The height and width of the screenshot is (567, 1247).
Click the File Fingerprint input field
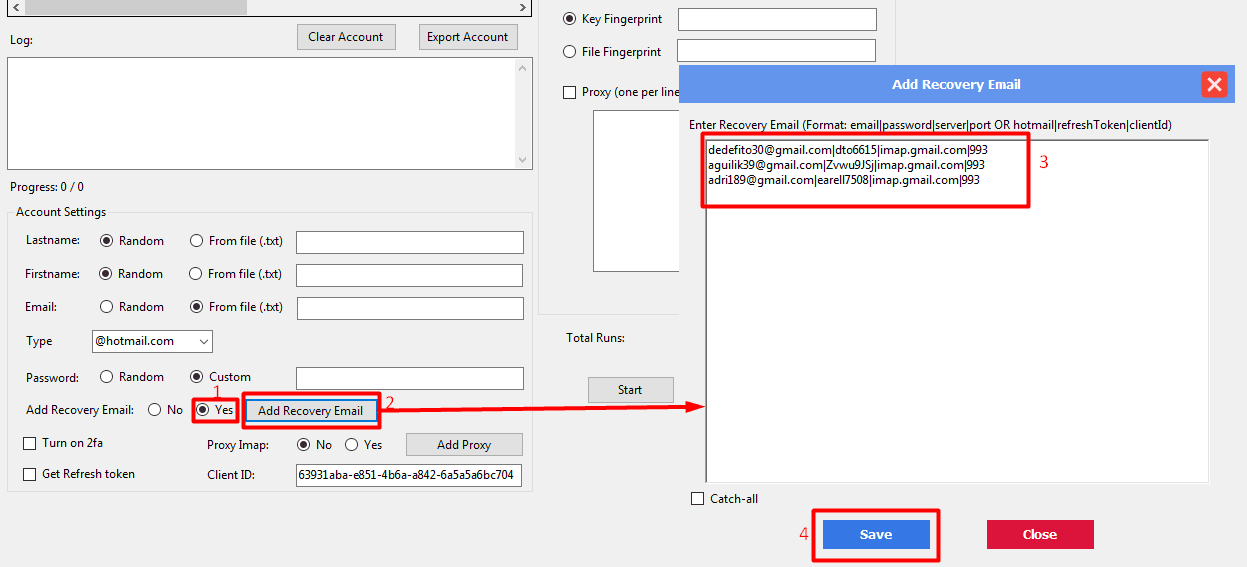[777, 50]
